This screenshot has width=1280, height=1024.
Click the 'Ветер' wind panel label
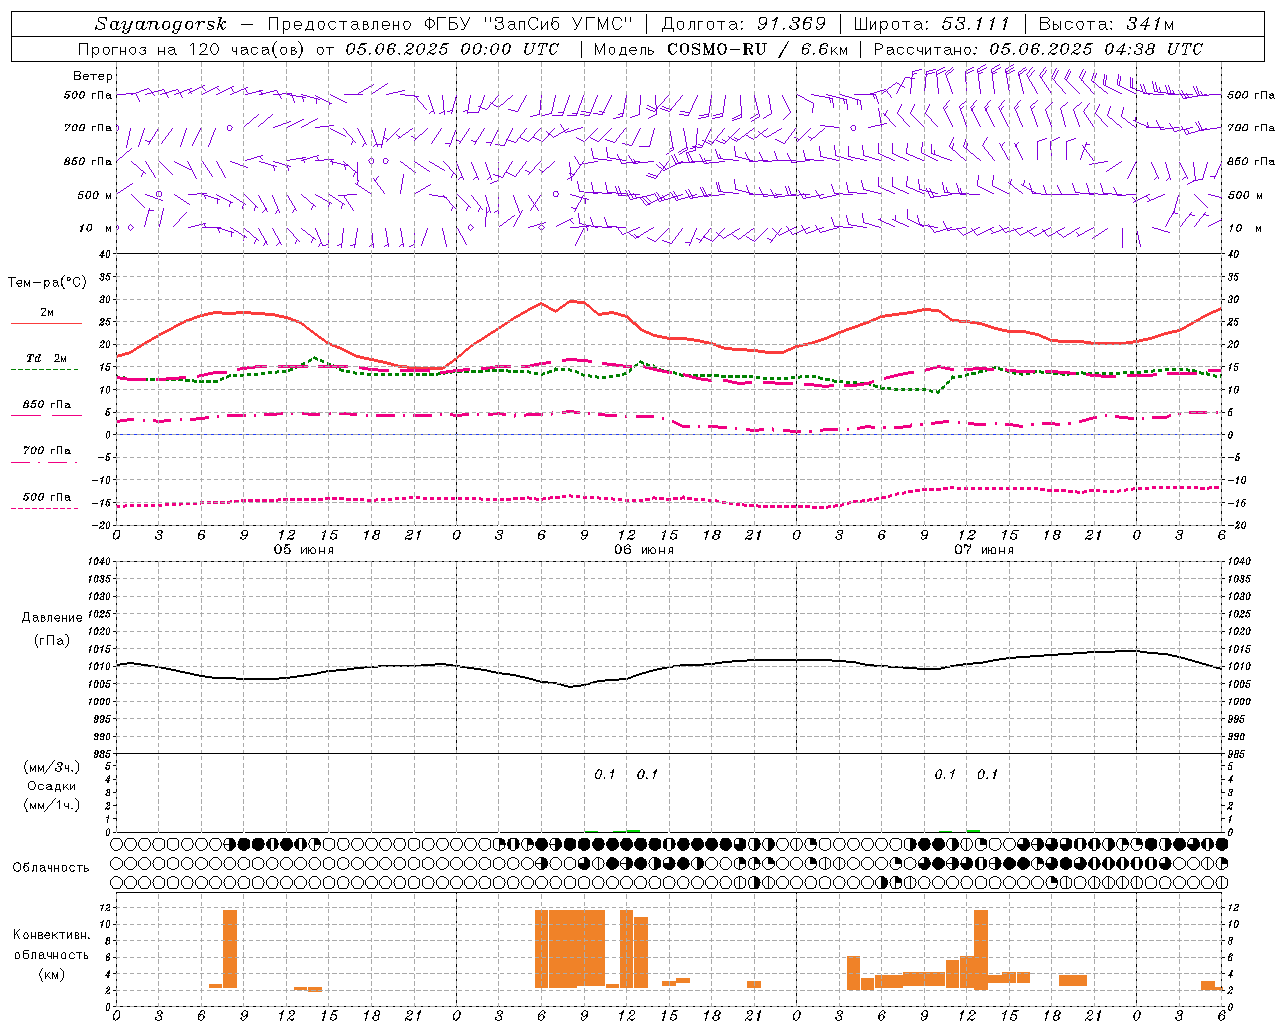coord(93,76)
